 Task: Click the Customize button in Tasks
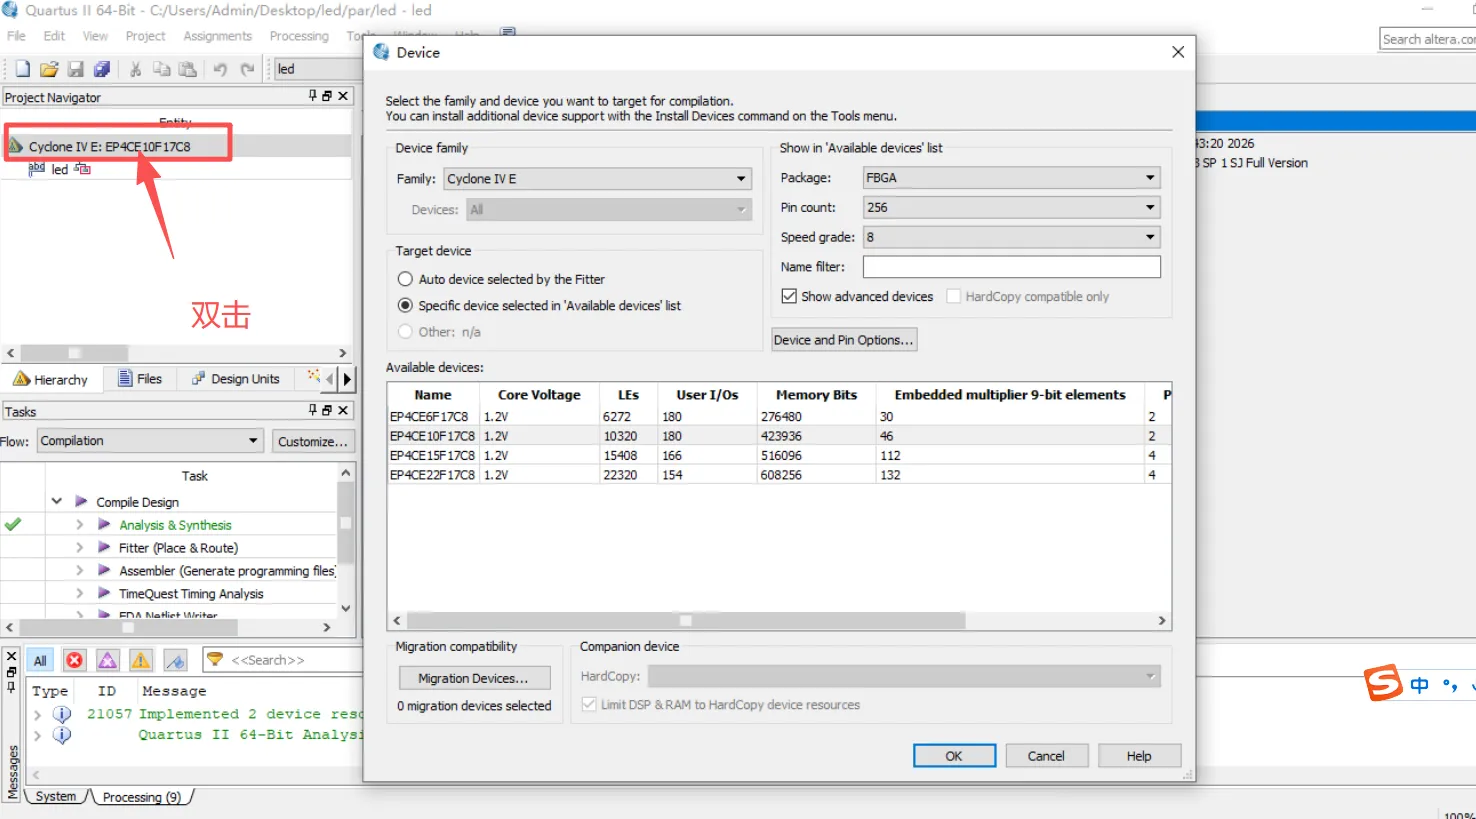[x=312, y=441]
